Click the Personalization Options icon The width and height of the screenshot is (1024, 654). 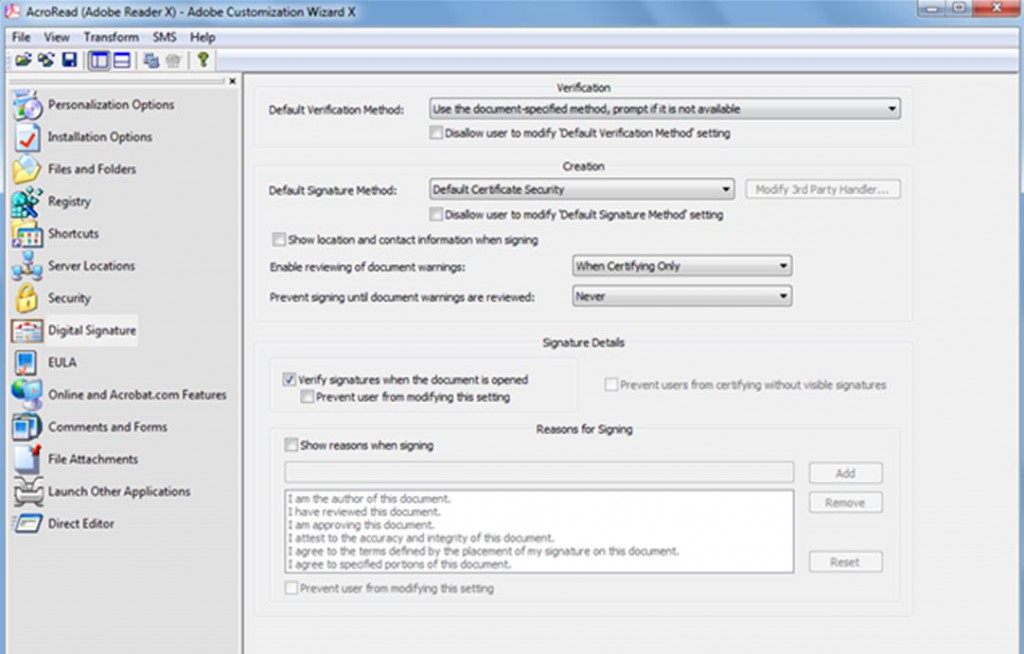[x=27, y=105]
